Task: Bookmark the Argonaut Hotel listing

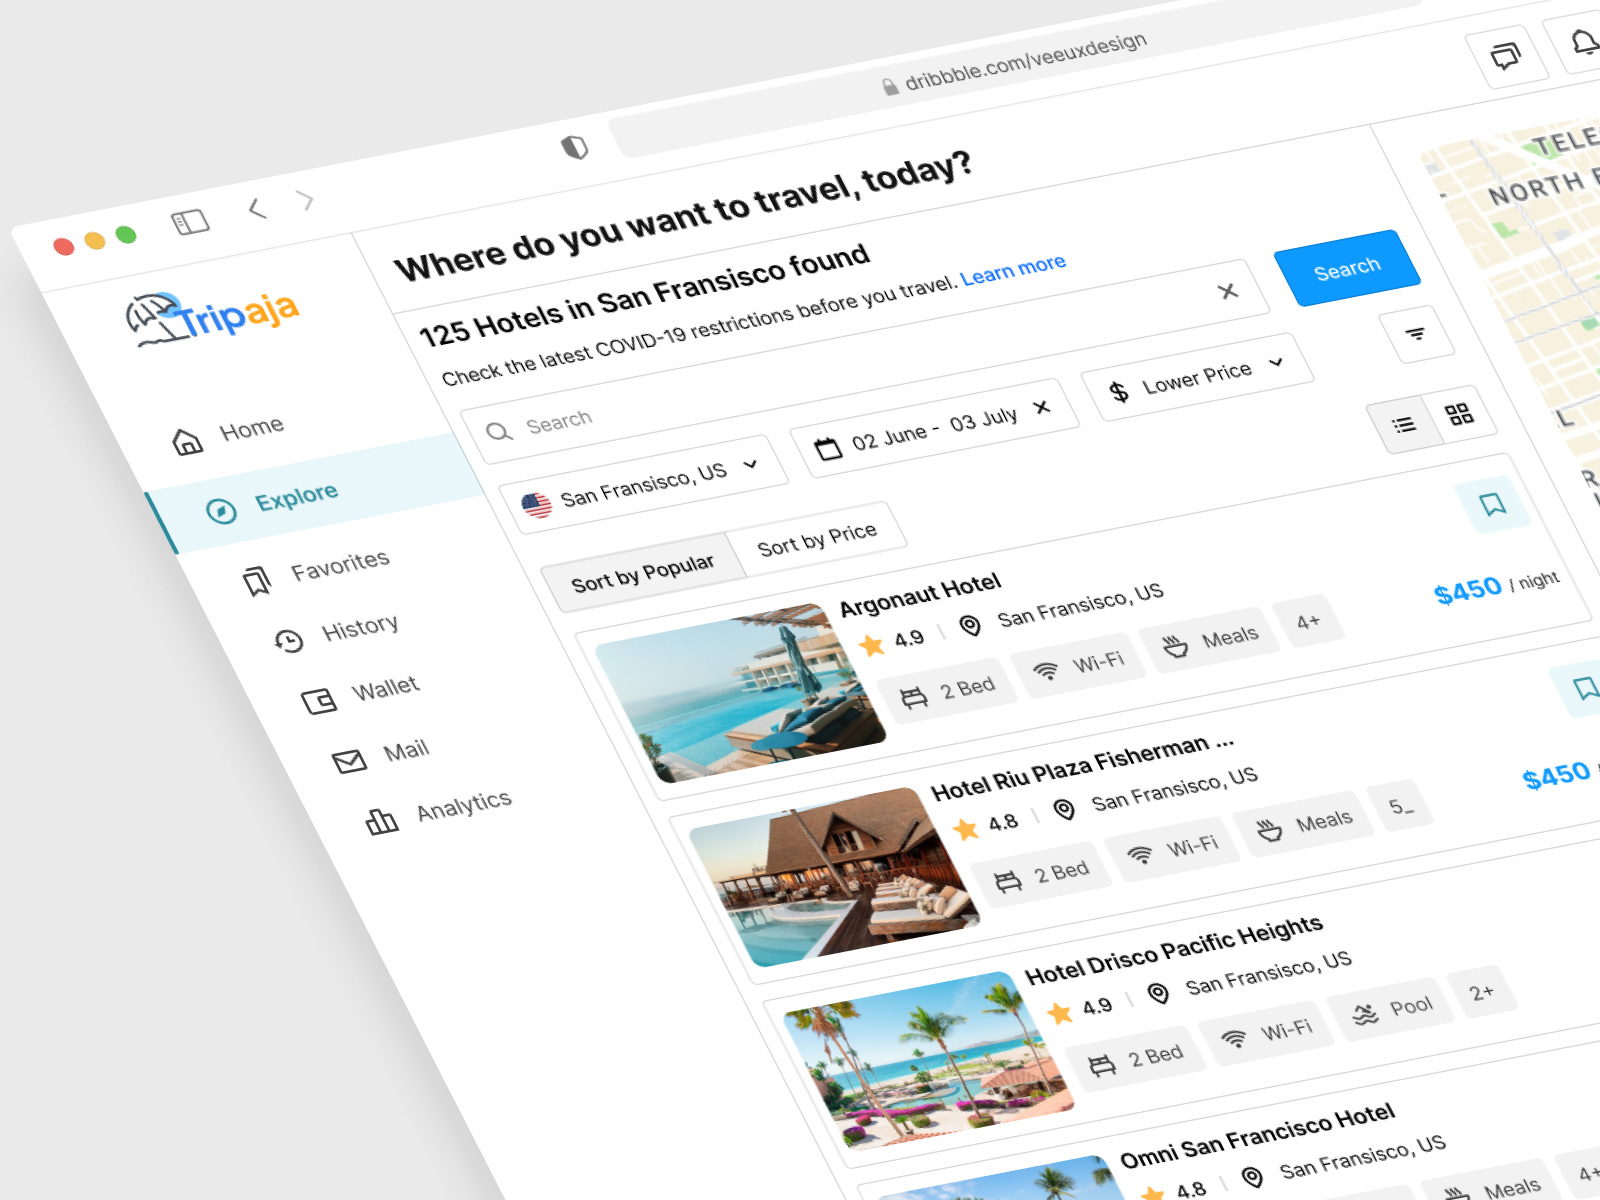Action: click(x=1494, y=505)
